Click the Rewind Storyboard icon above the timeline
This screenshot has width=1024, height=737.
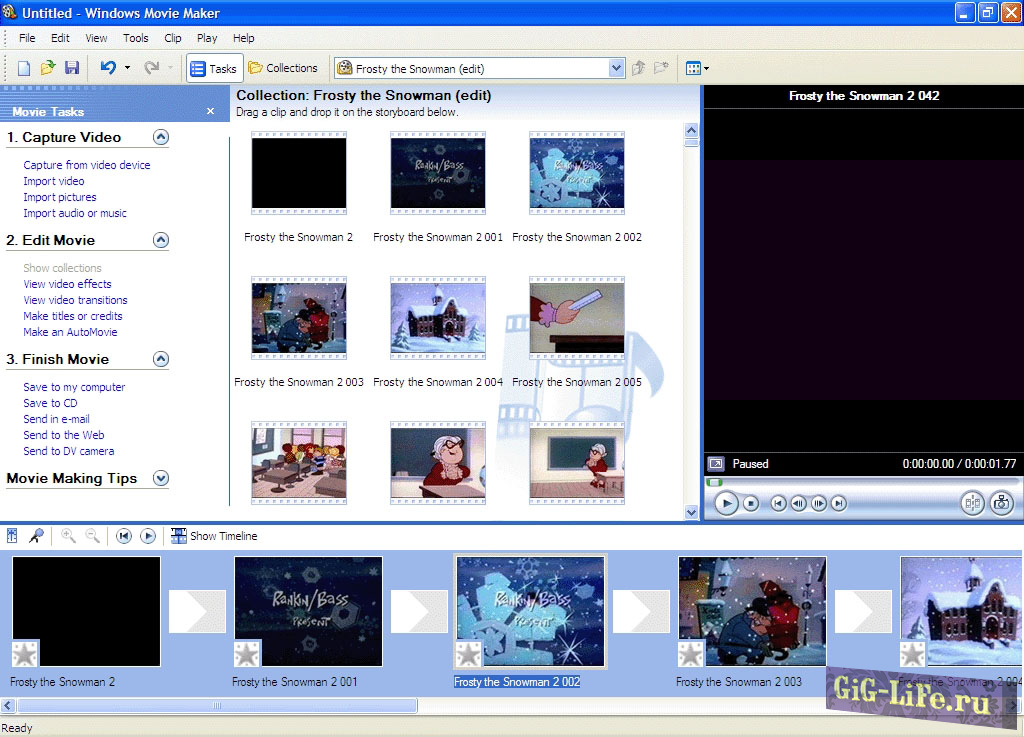[x=124, y=536]
